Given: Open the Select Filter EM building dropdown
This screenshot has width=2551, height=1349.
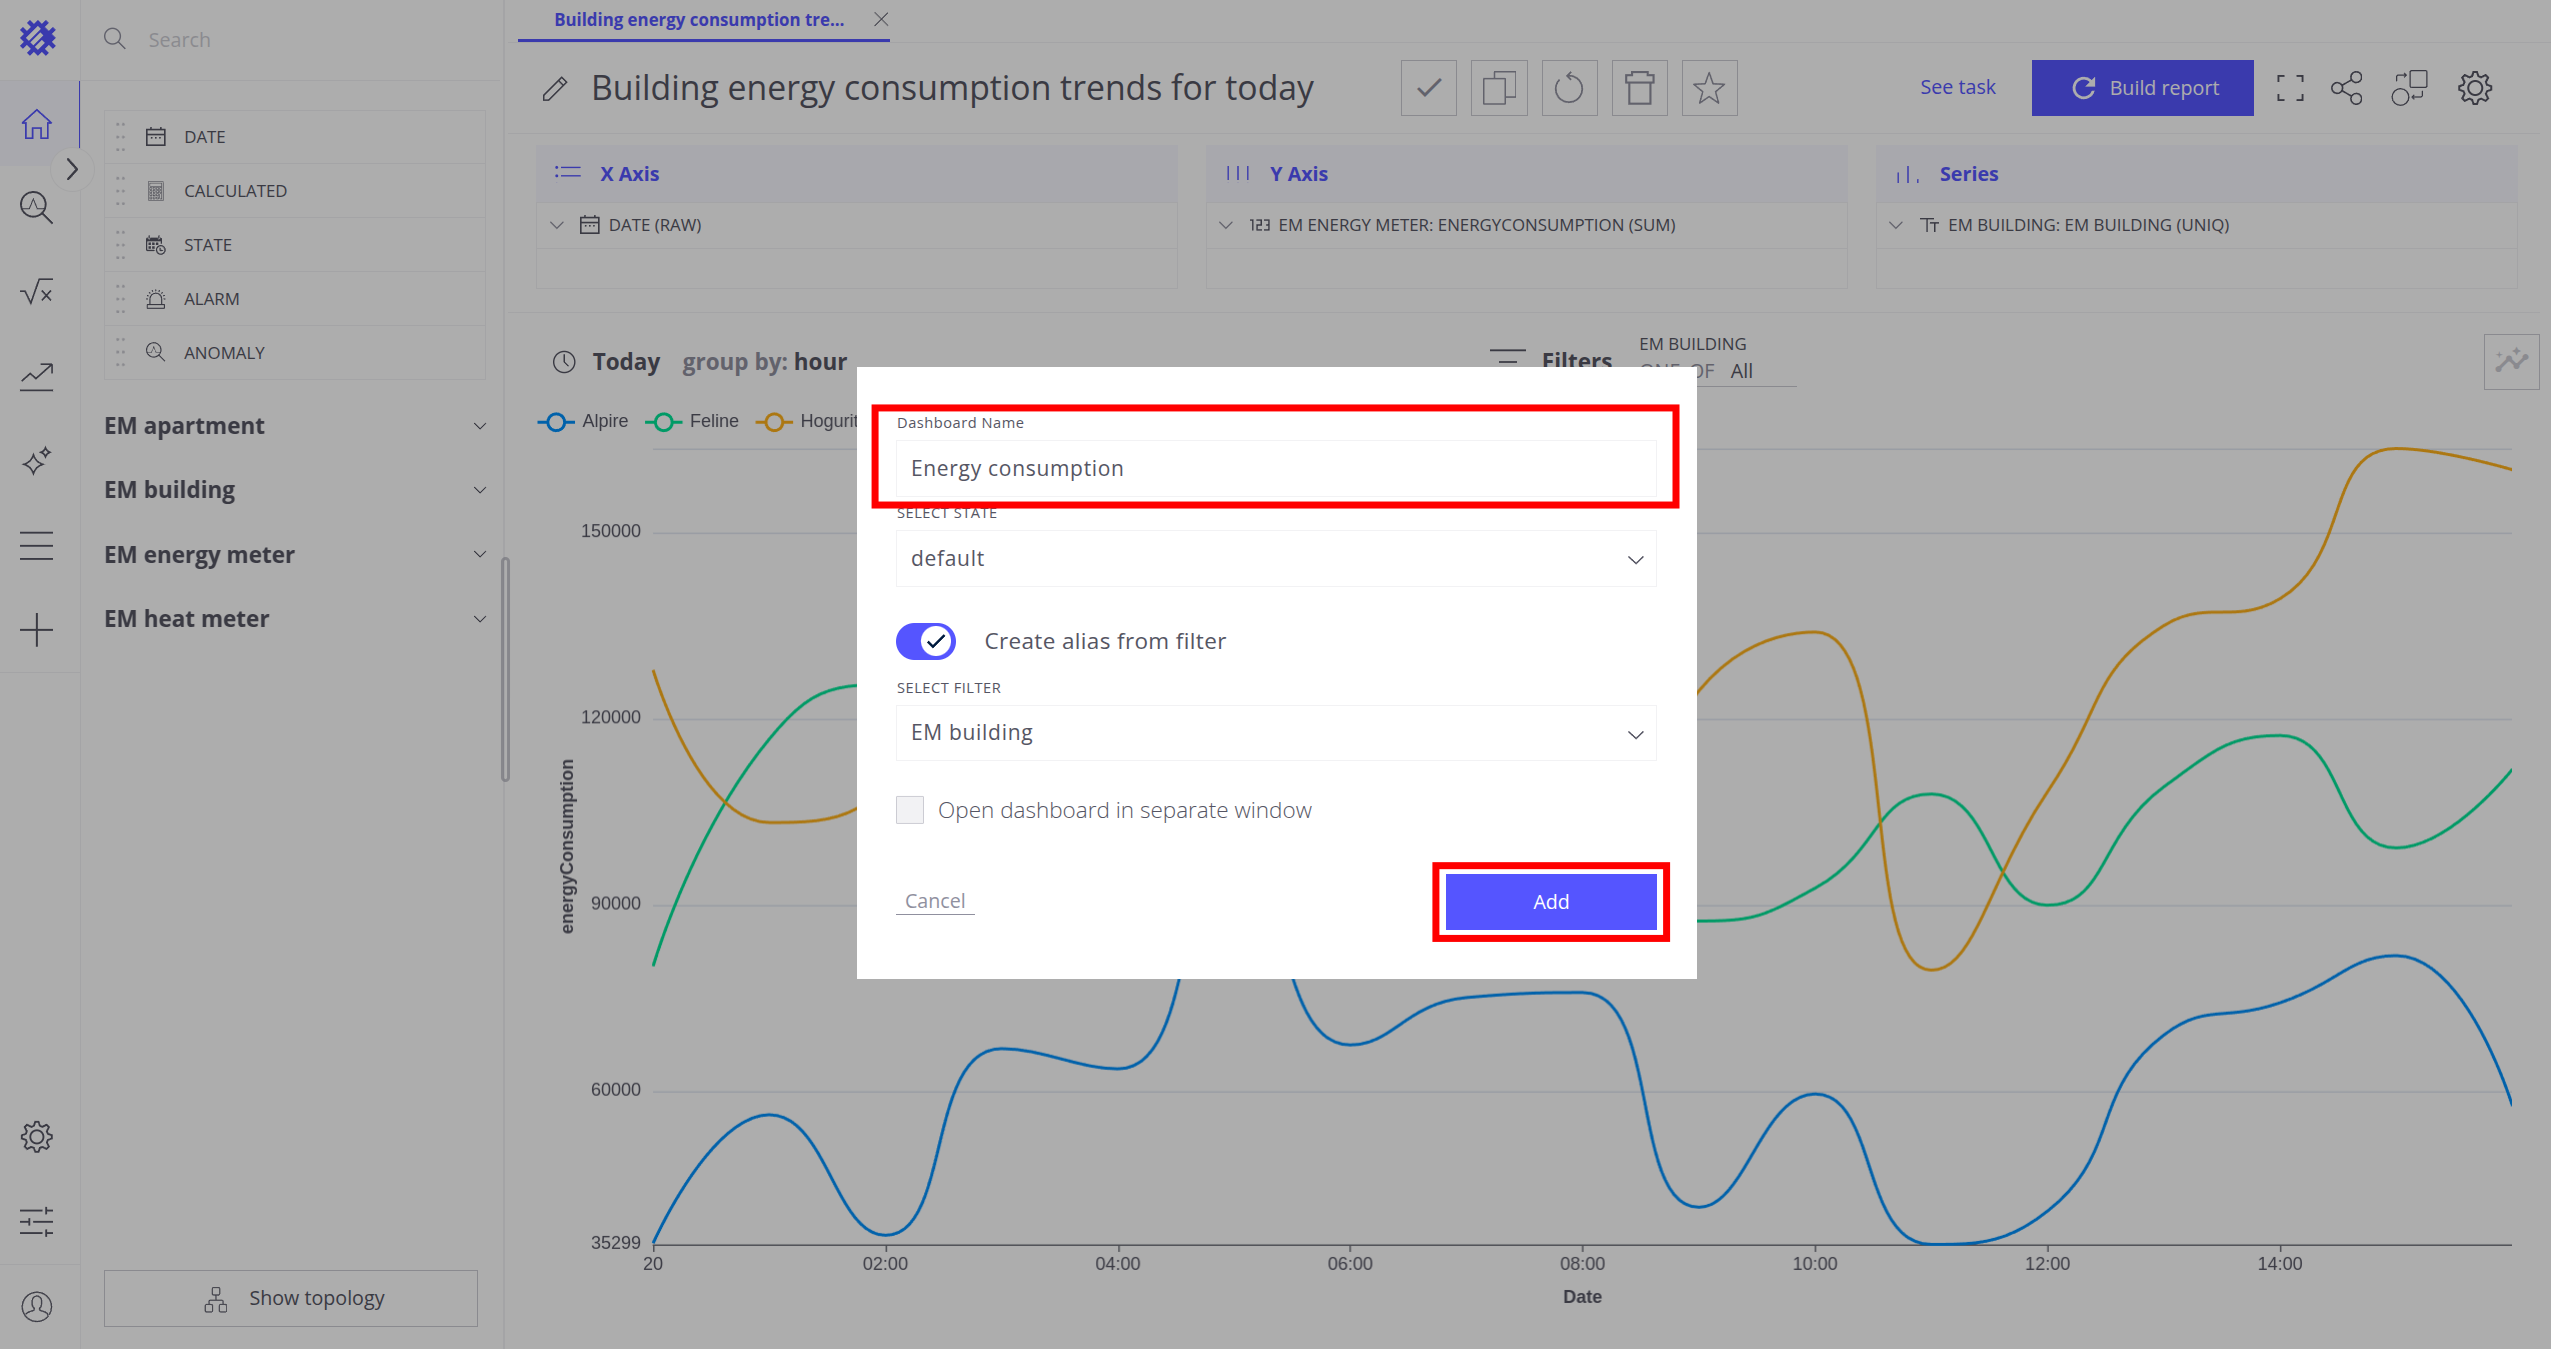Looking at the screenshot, I should (1276, 733).
